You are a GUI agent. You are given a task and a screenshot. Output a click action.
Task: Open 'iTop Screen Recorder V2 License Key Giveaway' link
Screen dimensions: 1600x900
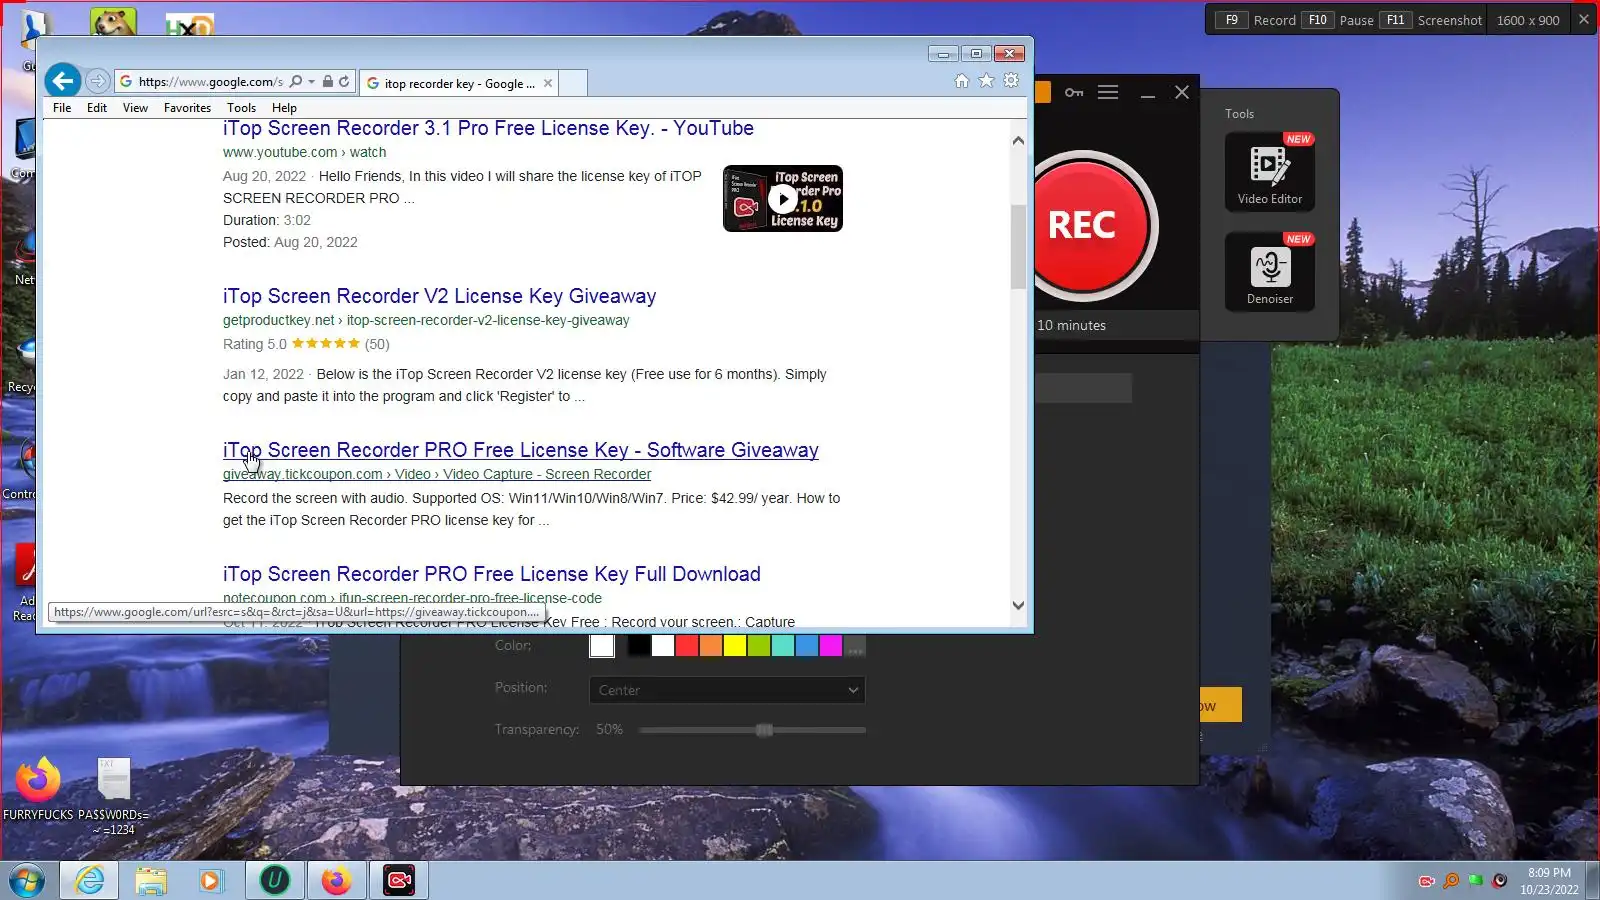(x=439, y=296)
